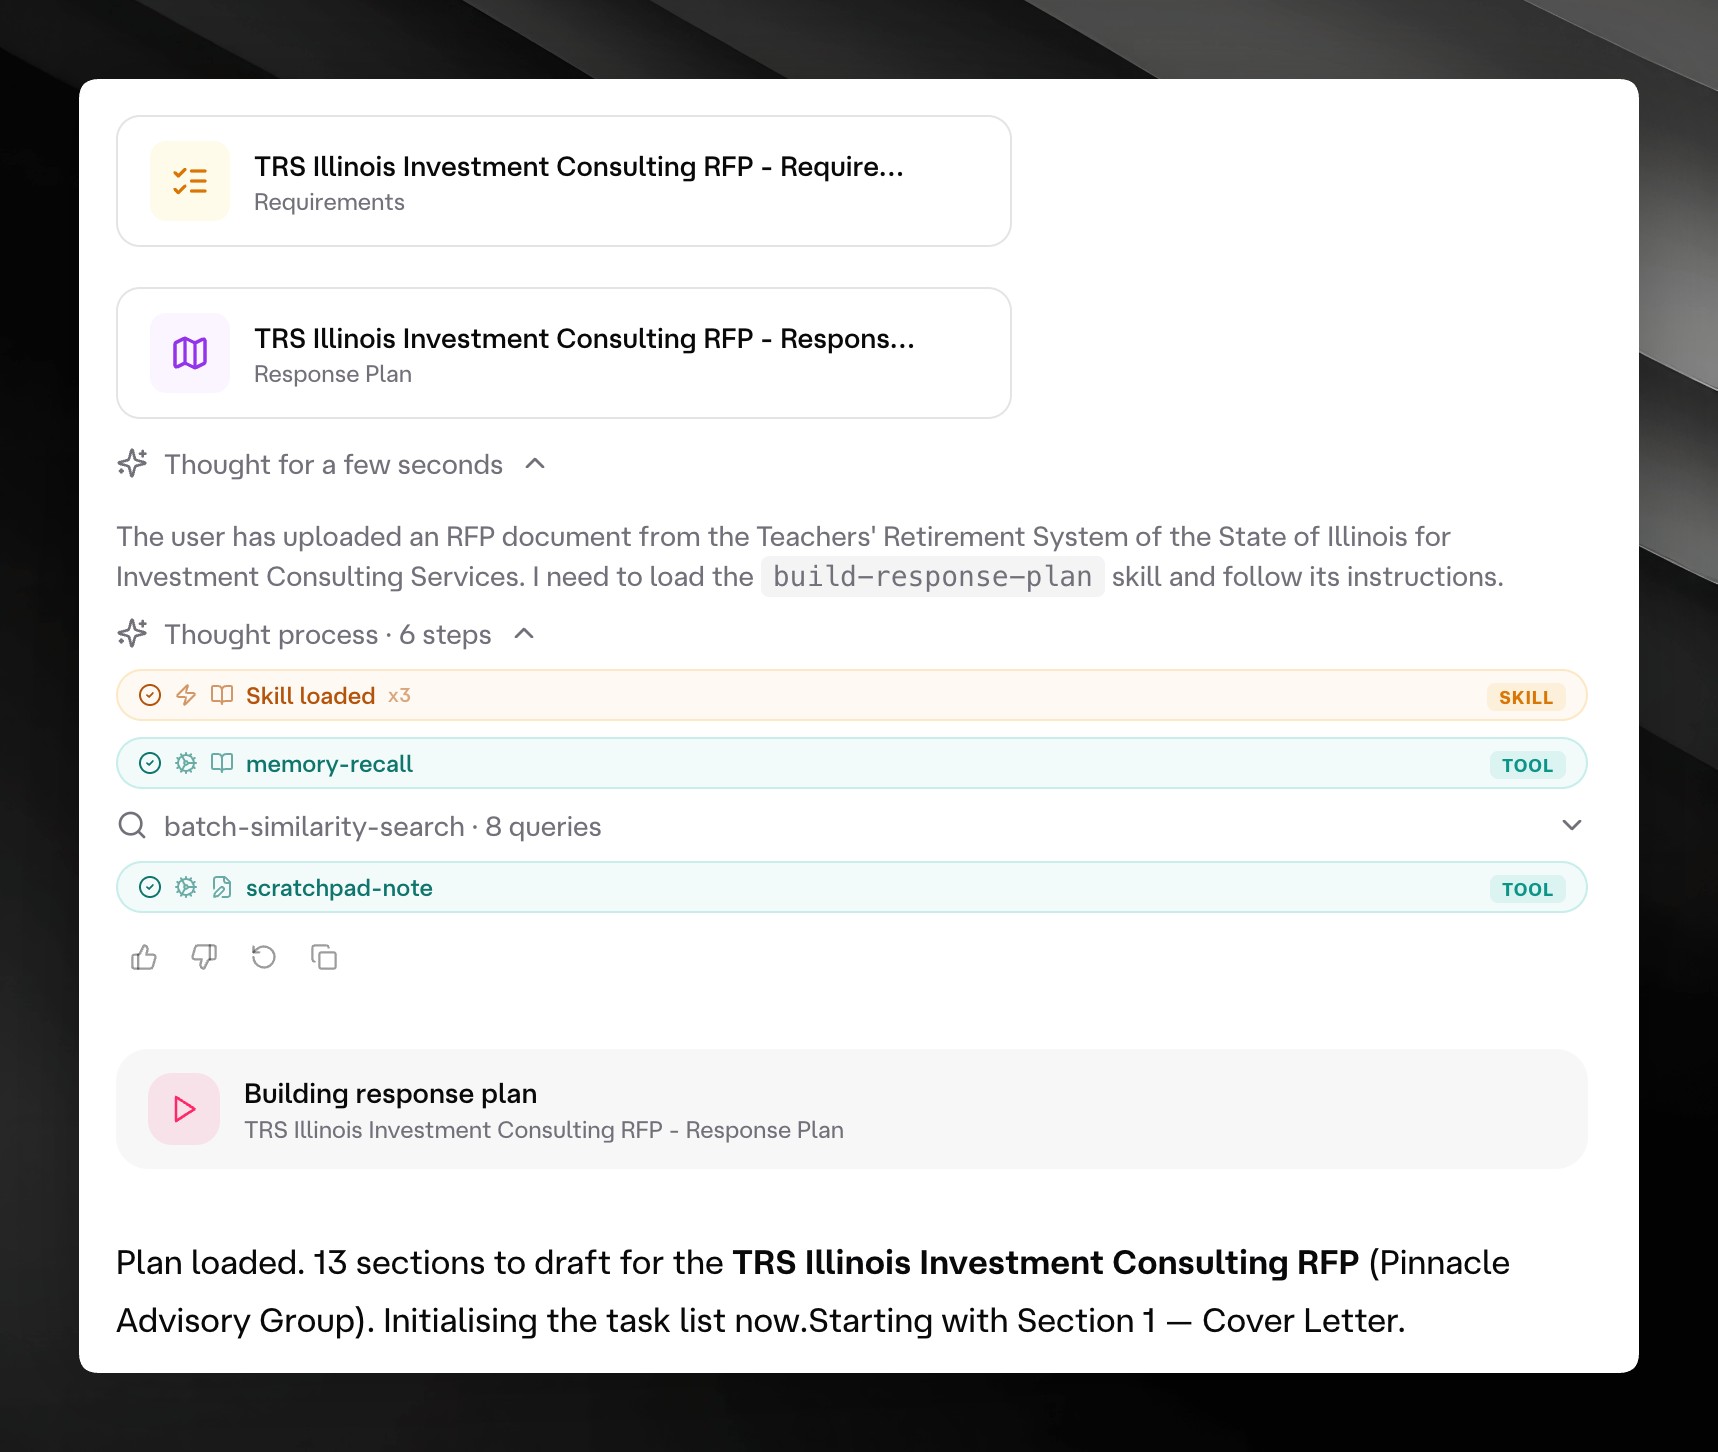1718x1452 pixels.
Task: Collapse 'Thought process · 6 steps' chevron
Action: click(x=524, y=634)
